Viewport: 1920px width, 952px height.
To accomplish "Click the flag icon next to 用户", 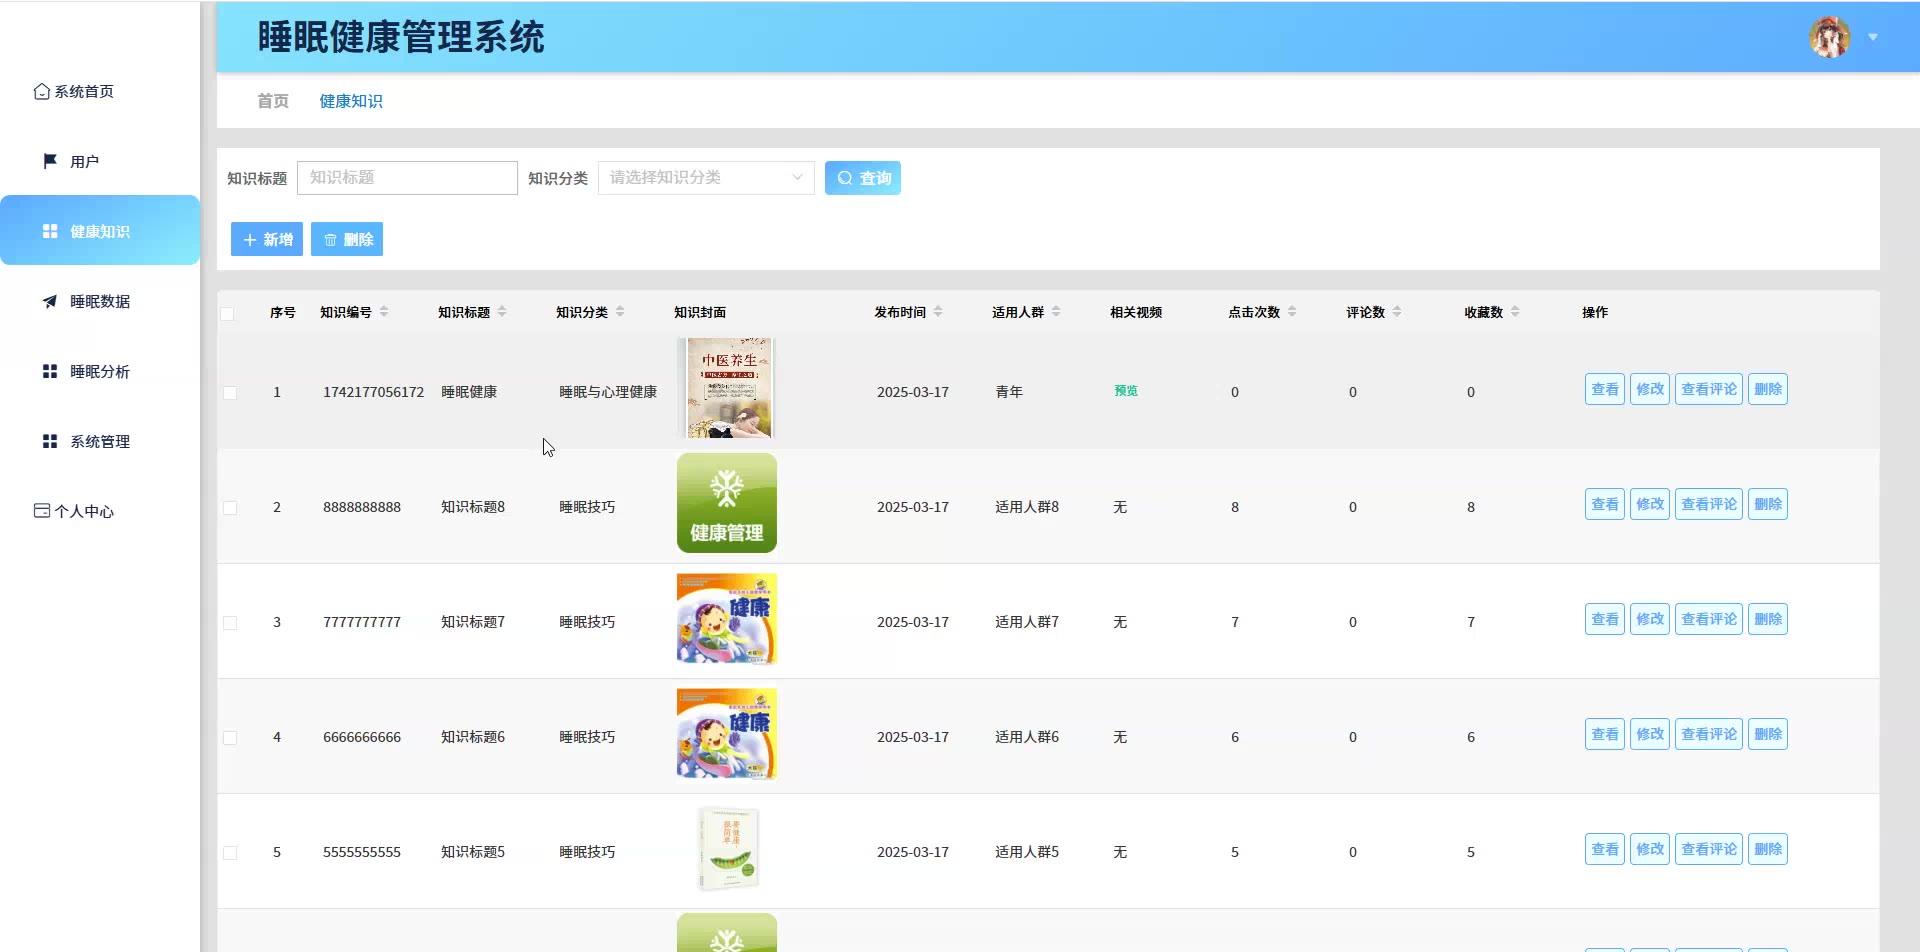I will tap(50, 161).
